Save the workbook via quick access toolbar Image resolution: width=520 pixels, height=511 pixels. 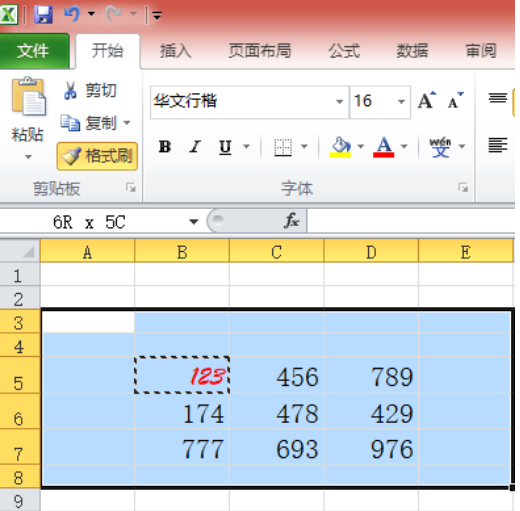pos(43,15)
